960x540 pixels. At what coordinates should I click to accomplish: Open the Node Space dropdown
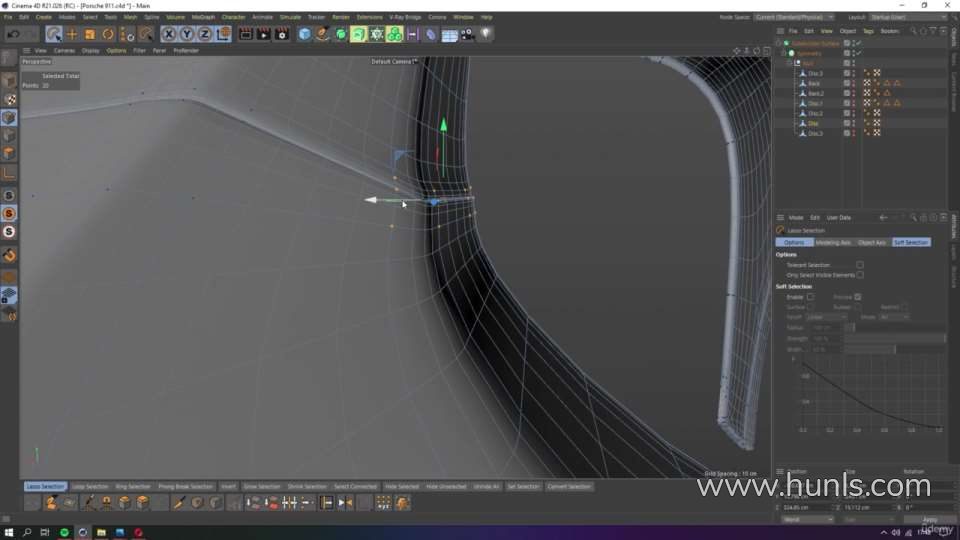792,17
